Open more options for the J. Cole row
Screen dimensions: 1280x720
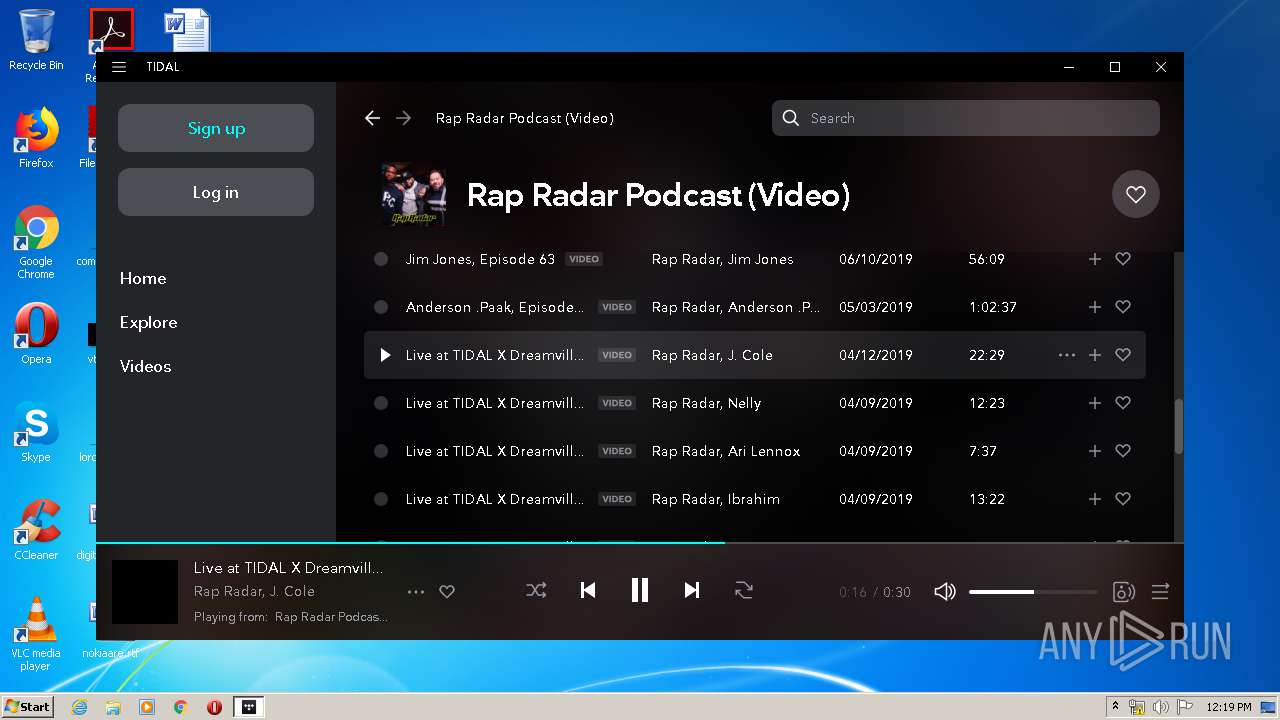coord(1067,355)
